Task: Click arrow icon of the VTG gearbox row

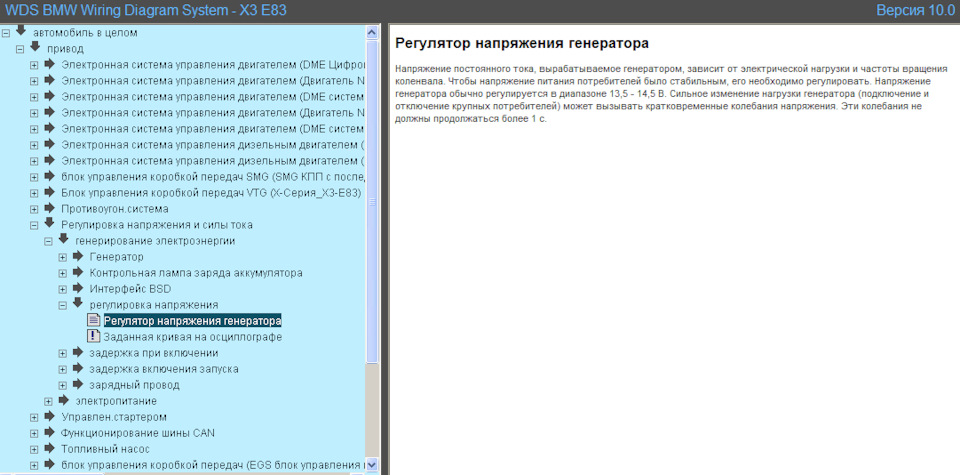Action: point(50,192)
